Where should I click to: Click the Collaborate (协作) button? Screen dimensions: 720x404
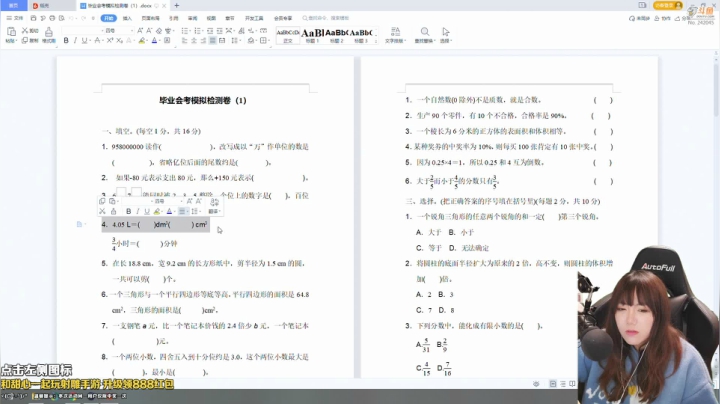662,18
